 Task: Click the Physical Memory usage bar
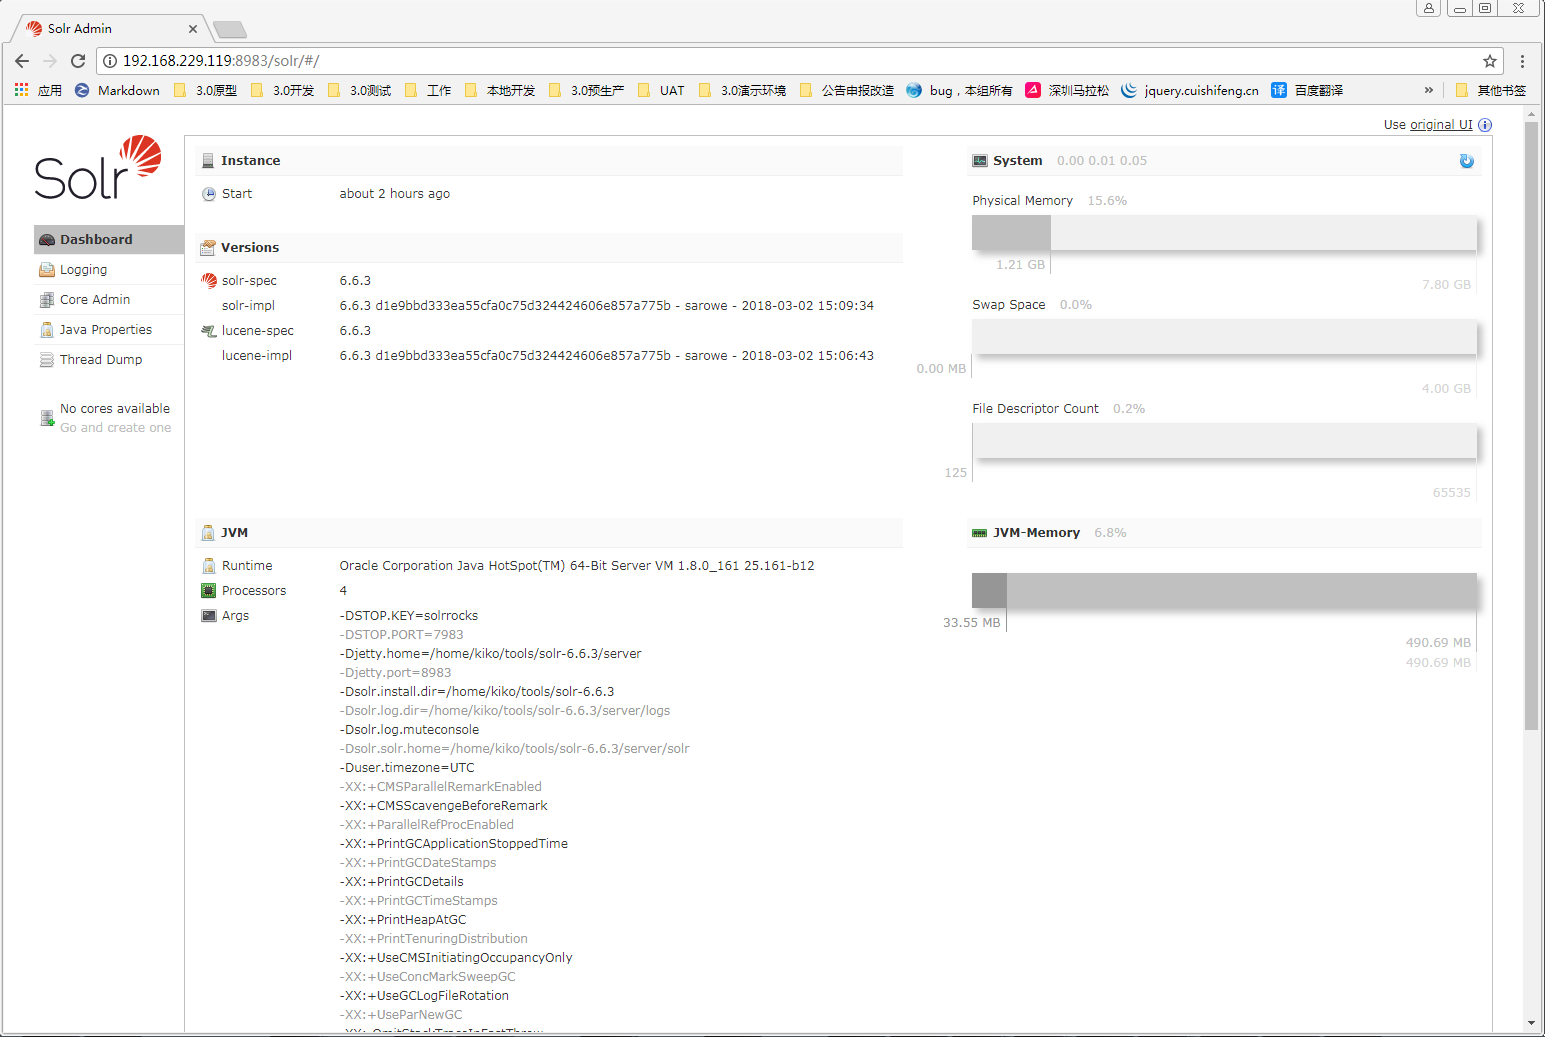(1224, 233)
